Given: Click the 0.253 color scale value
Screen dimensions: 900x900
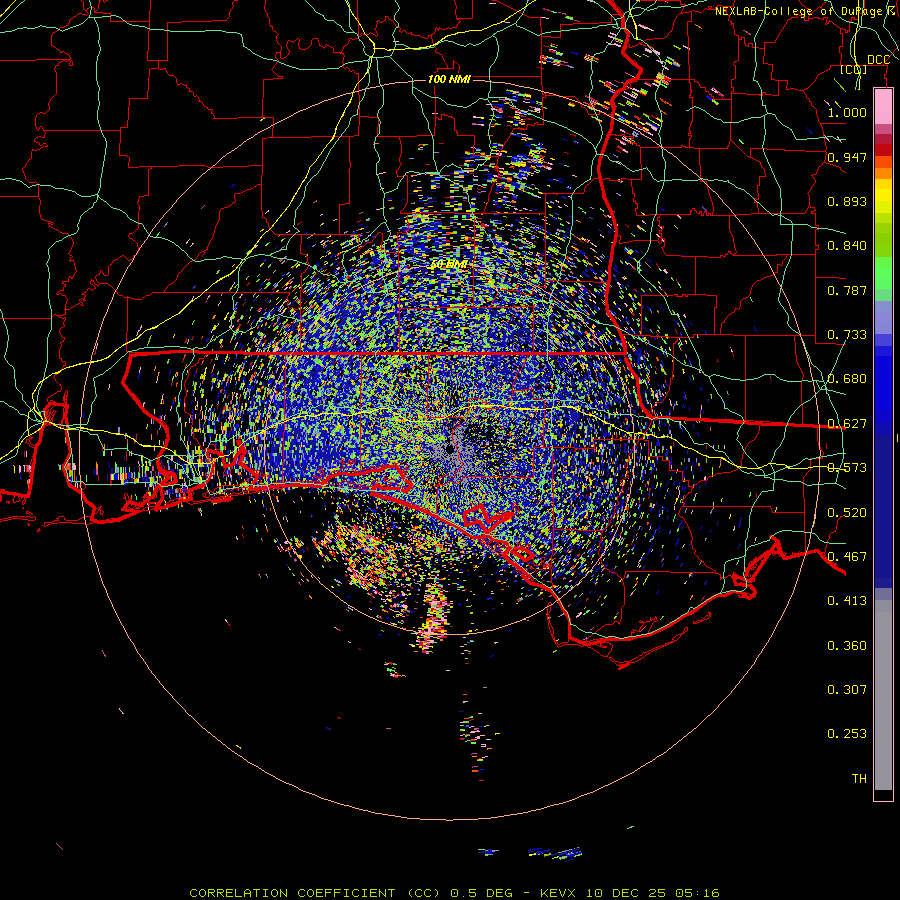Looking at the screenshot, I should coord(847,734).
